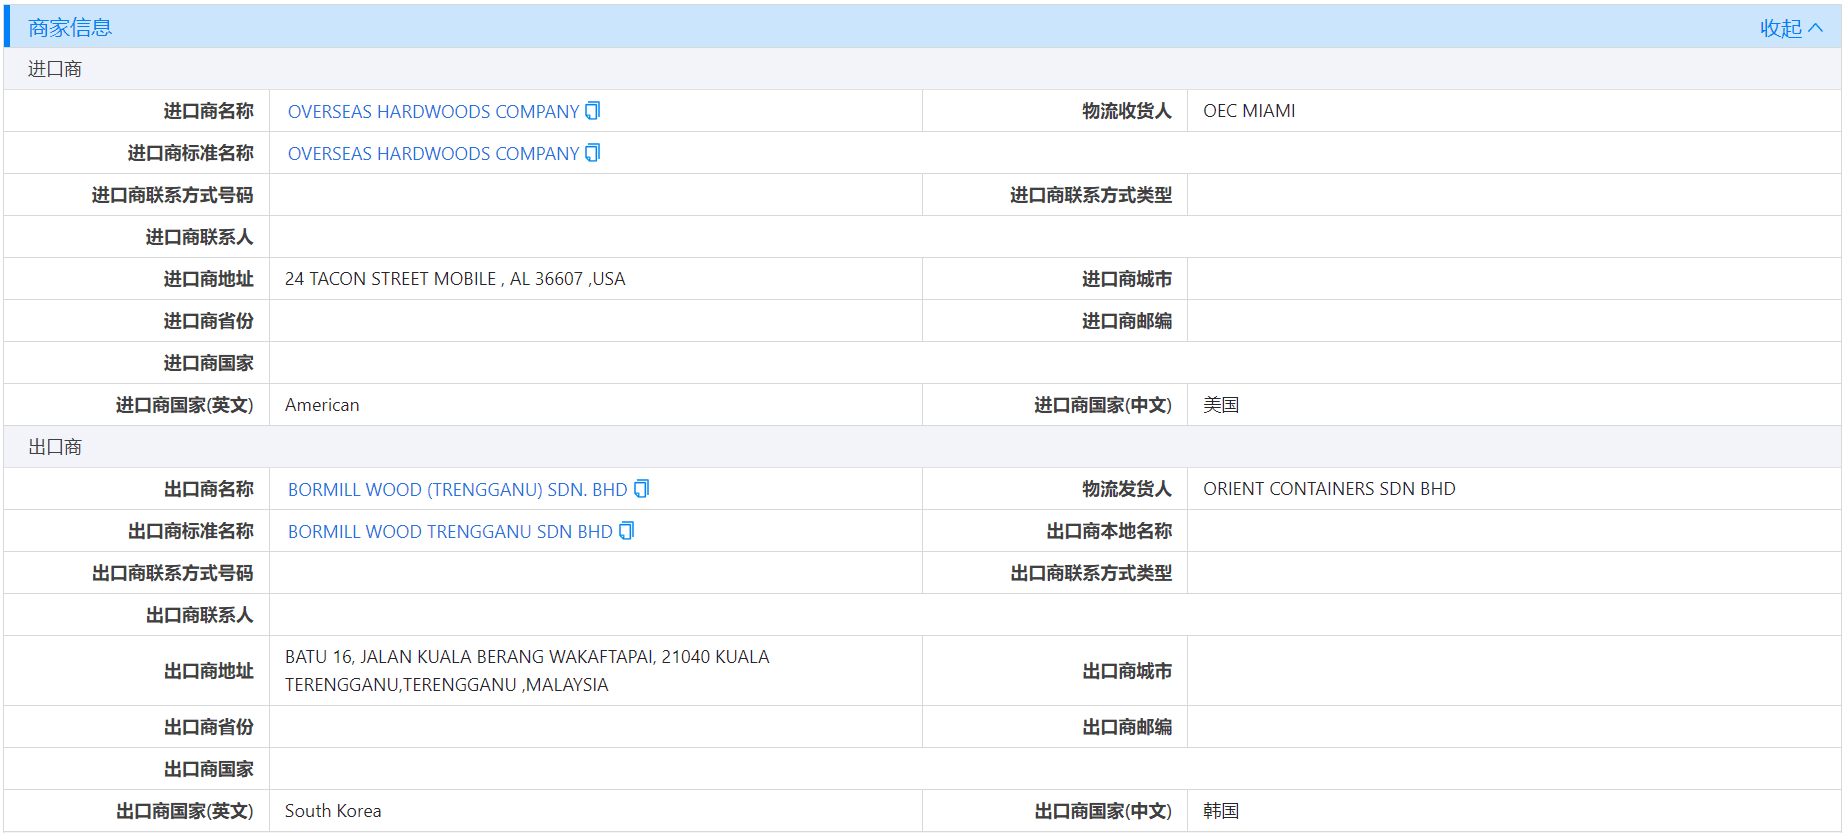Copy the exporter name BORMILL WOOD (TRENGGANU)

[x=642, y=489]
